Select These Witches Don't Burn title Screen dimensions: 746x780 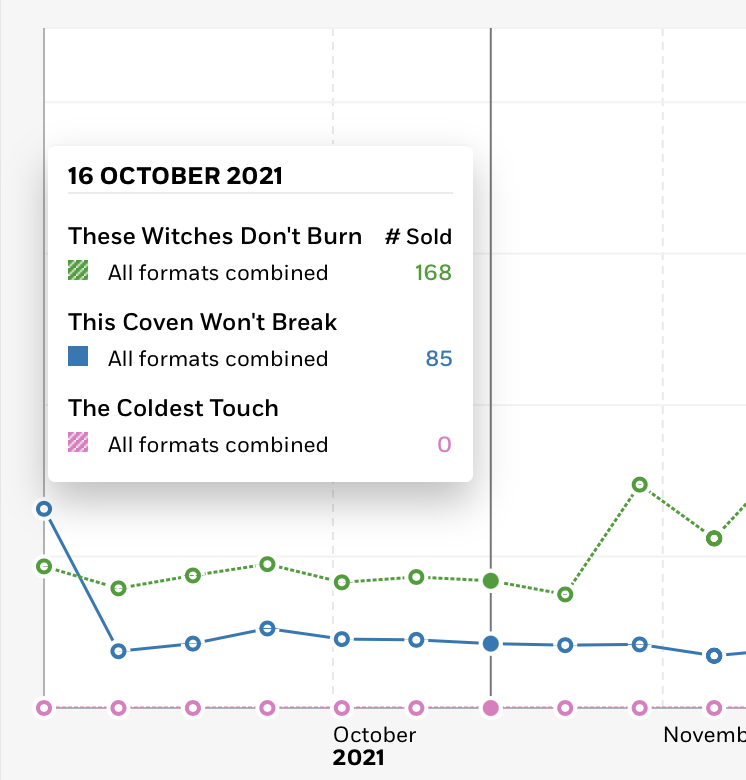click(215, 236)
